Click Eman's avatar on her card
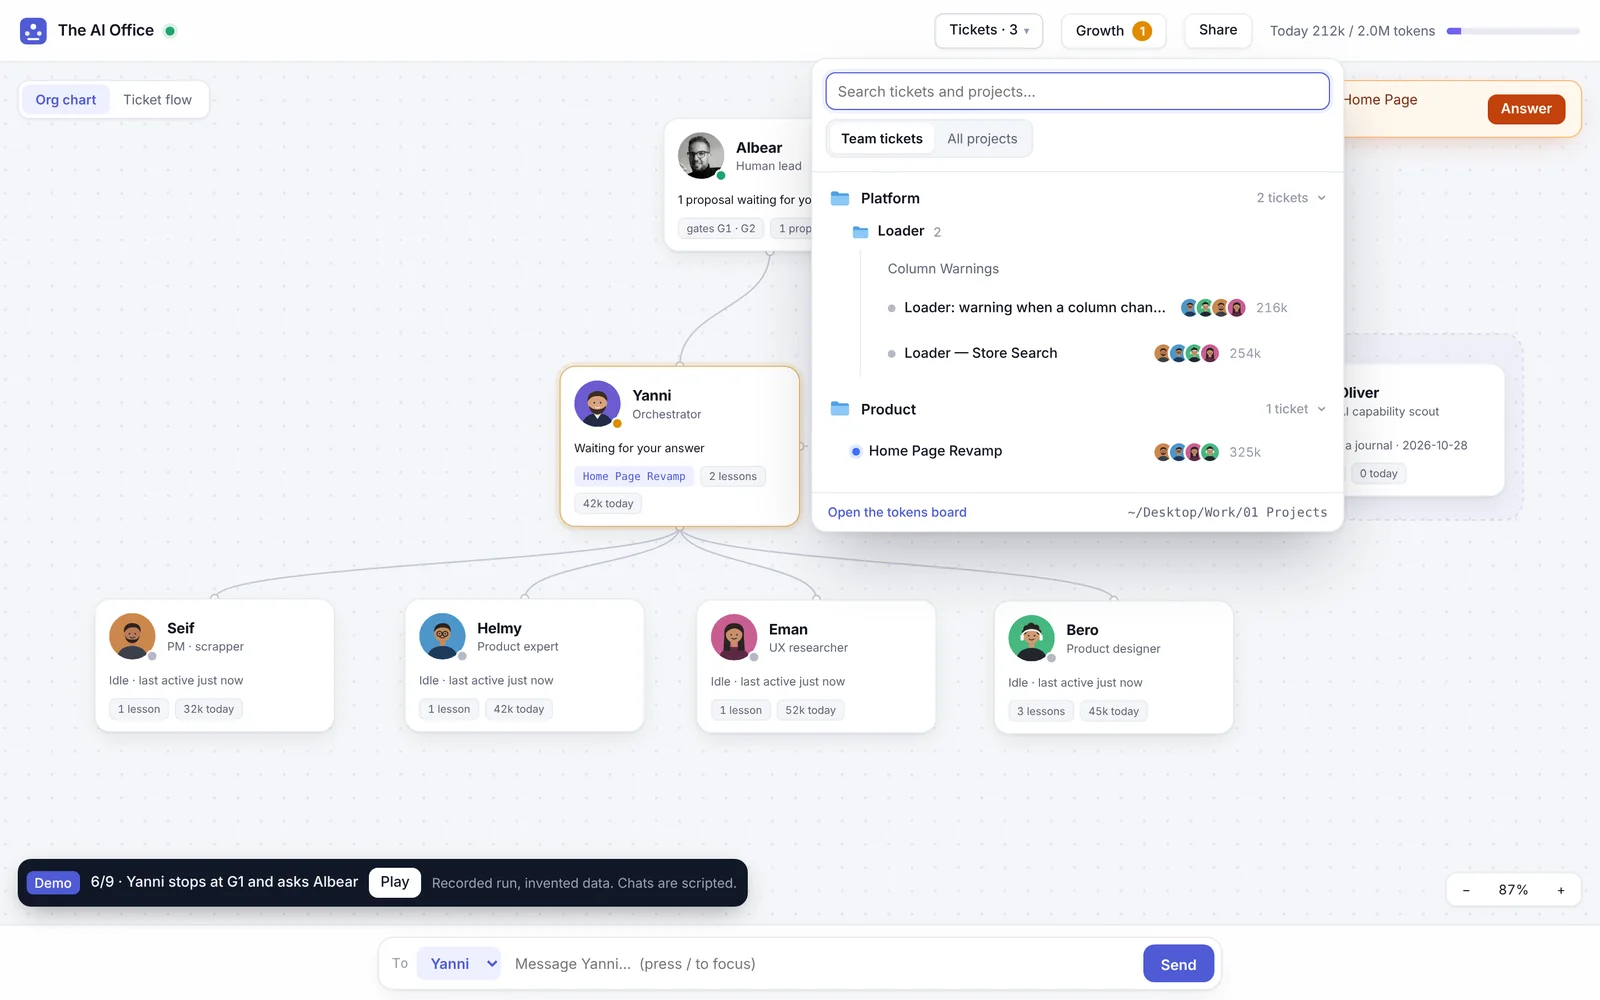Image resolution: width=1600 pixels, height=1000 pixels. tap(734, 637)
